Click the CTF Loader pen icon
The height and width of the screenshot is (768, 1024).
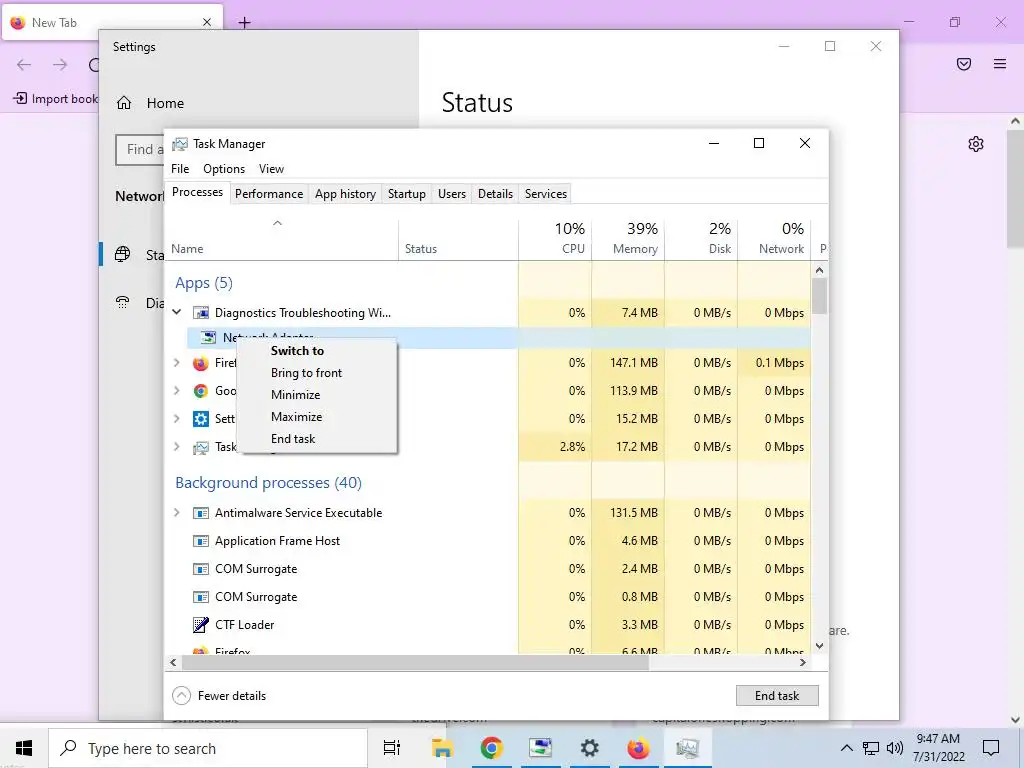pos(201,625)
